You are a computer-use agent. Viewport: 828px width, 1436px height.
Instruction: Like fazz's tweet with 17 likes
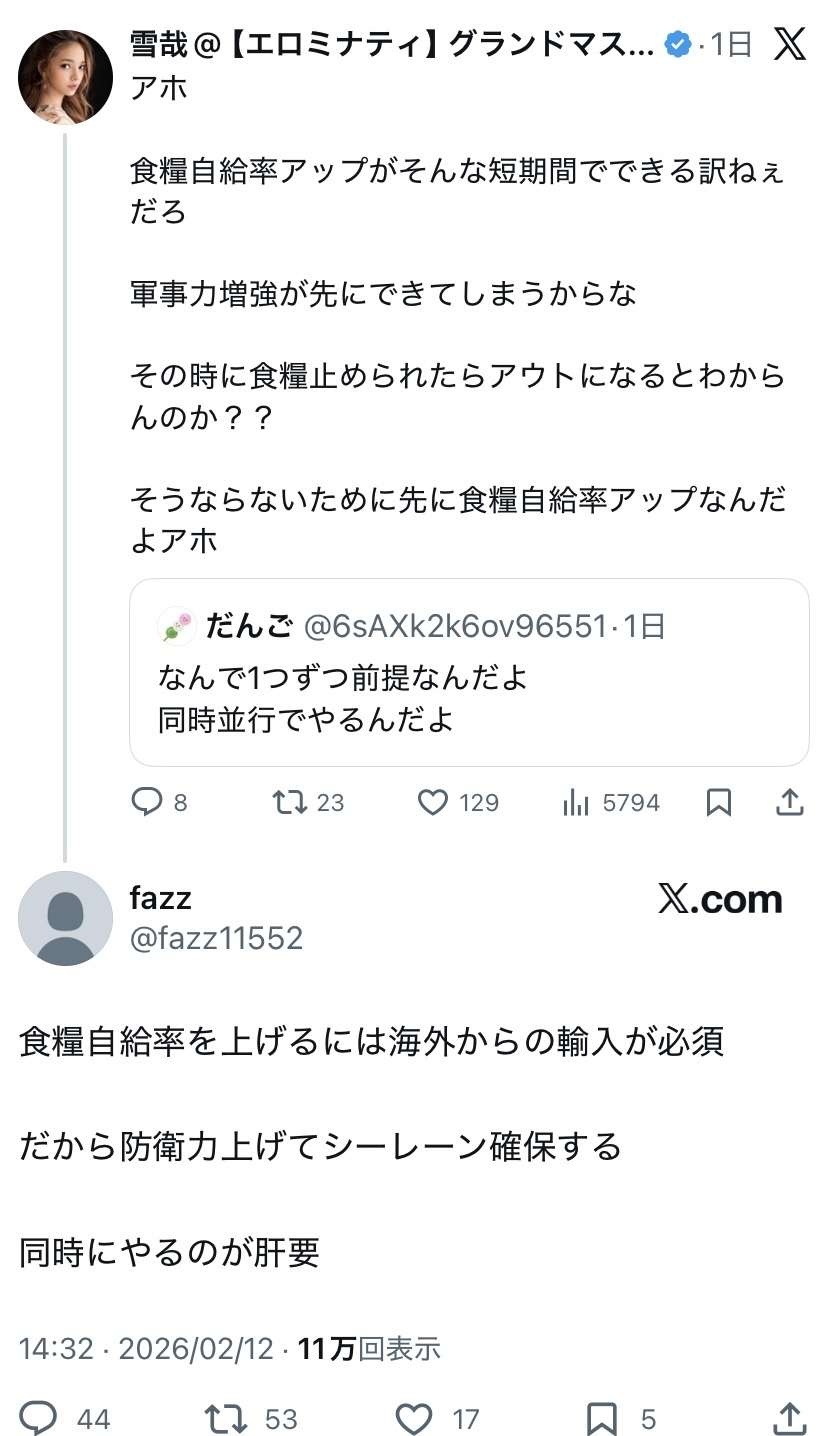413,1418
